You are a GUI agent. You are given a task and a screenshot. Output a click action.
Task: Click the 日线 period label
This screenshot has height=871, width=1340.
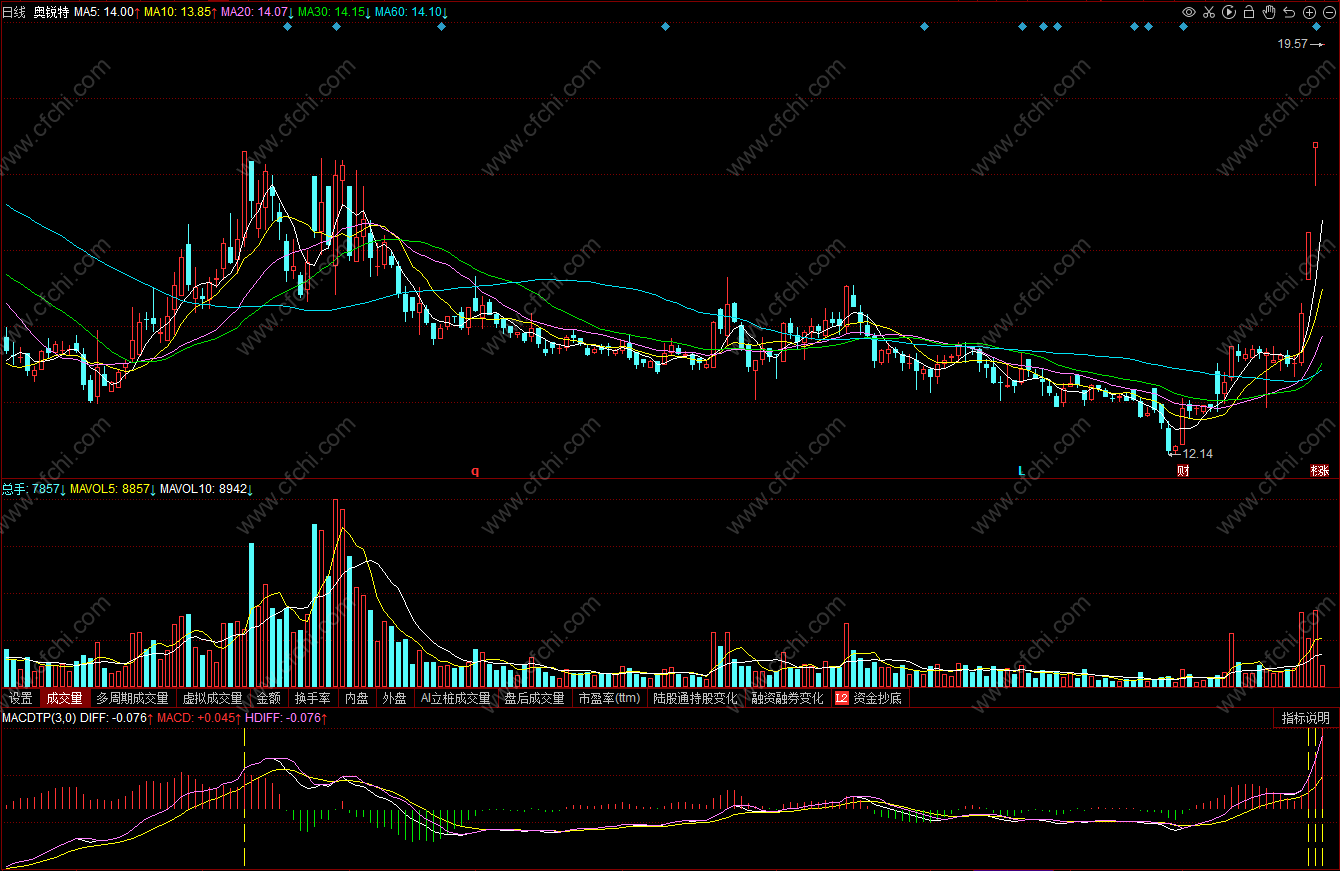click(x=13, y=12)
